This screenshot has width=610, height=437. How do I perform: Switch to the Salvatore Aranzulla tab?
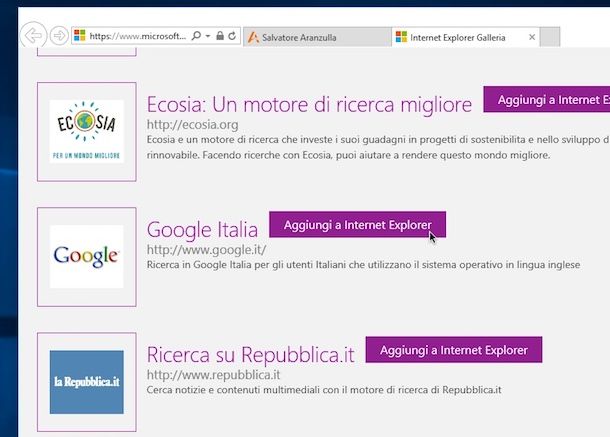pyautogui.click(x=317, y=37)
